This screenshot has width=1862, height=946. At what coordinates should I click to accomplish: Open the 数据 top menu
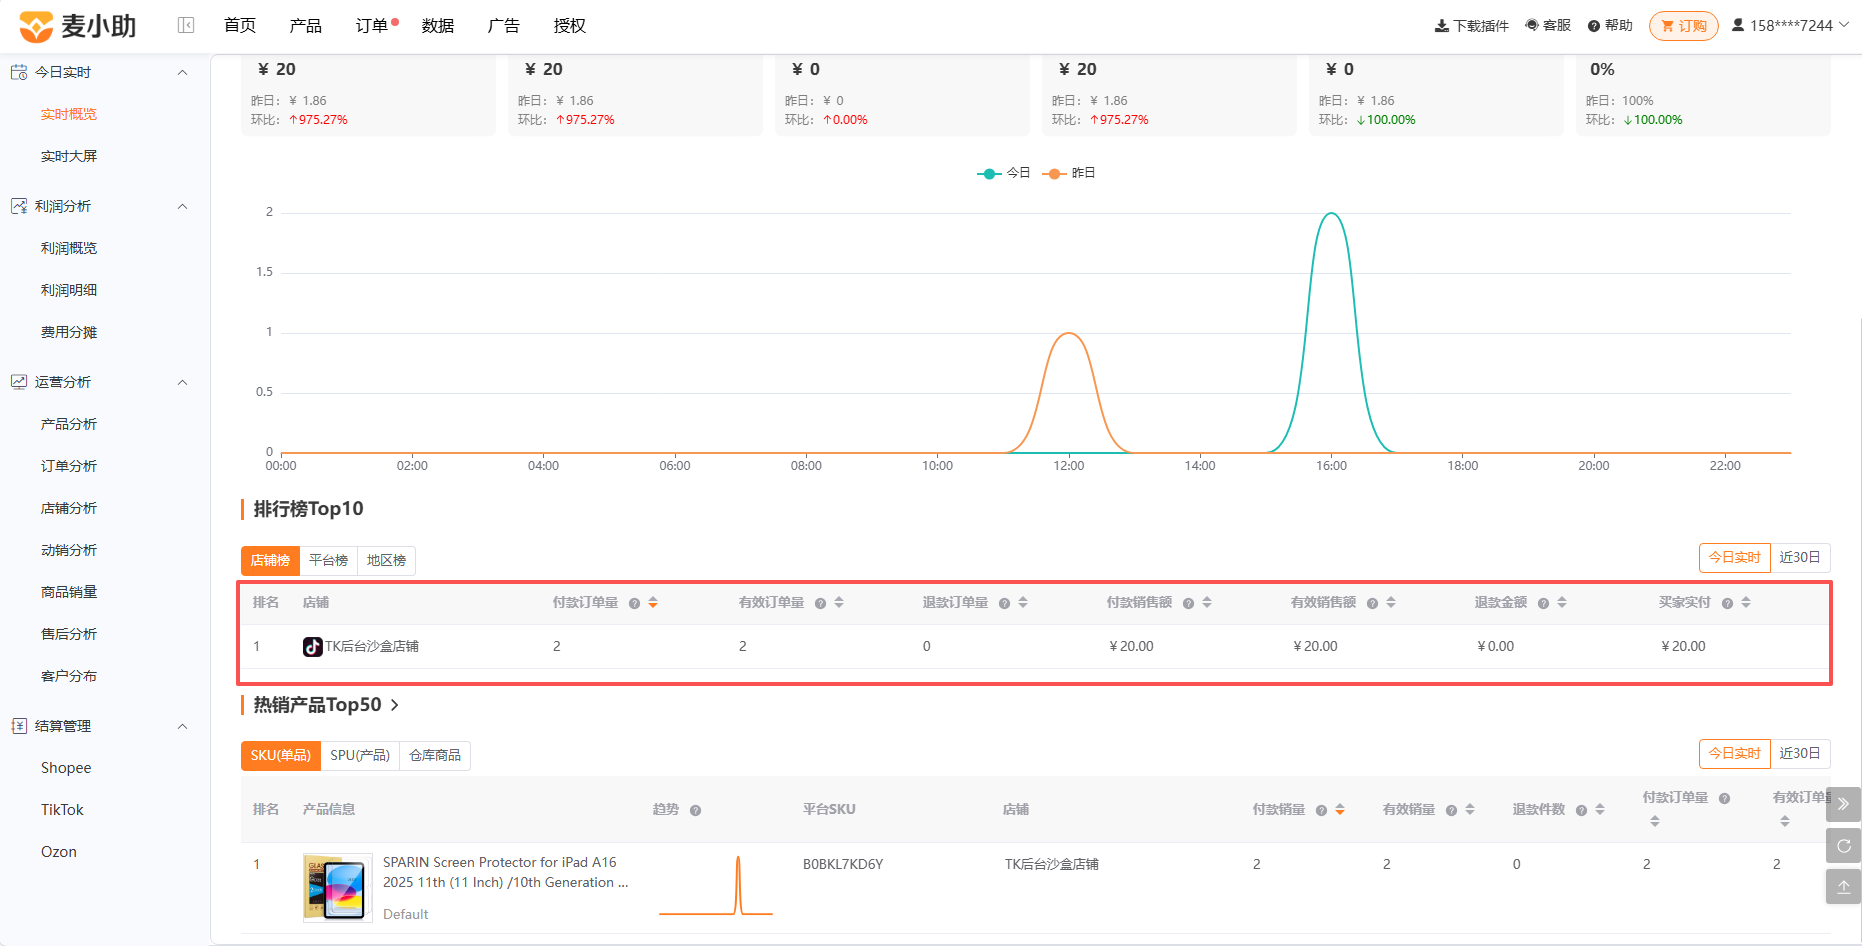pos(438,26)
